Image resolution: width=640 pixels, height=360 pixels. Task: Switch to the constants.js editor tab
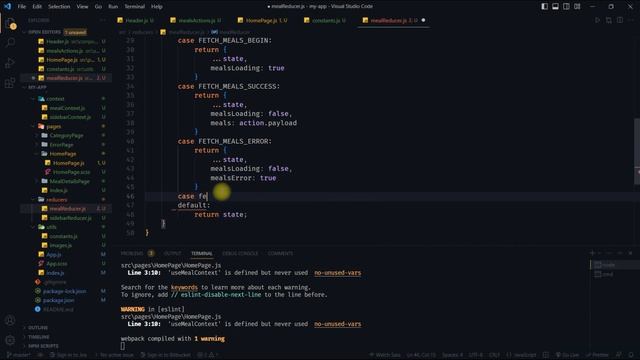(x=325, y=20)
